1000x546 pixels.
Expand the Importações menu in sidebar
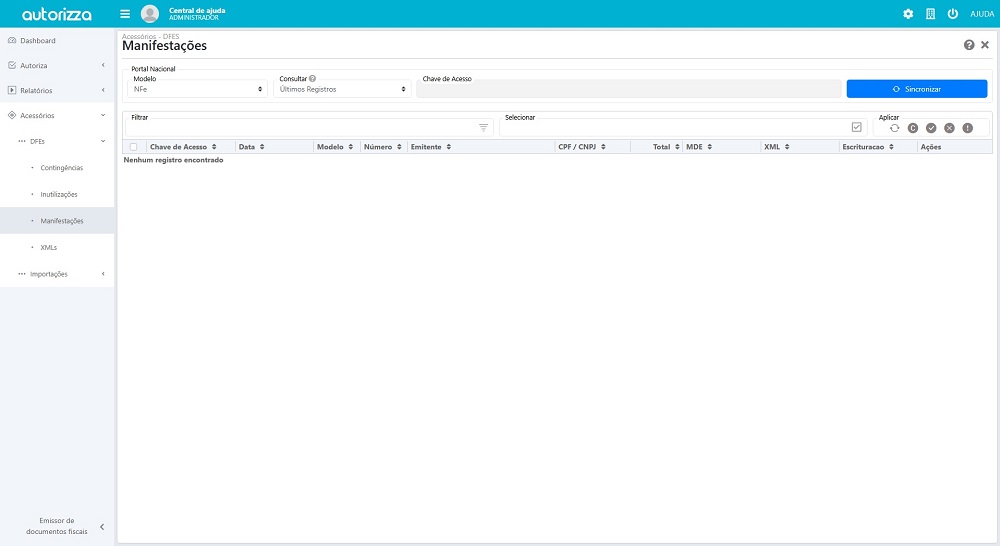pyautogui.click(x=57, y=274)
